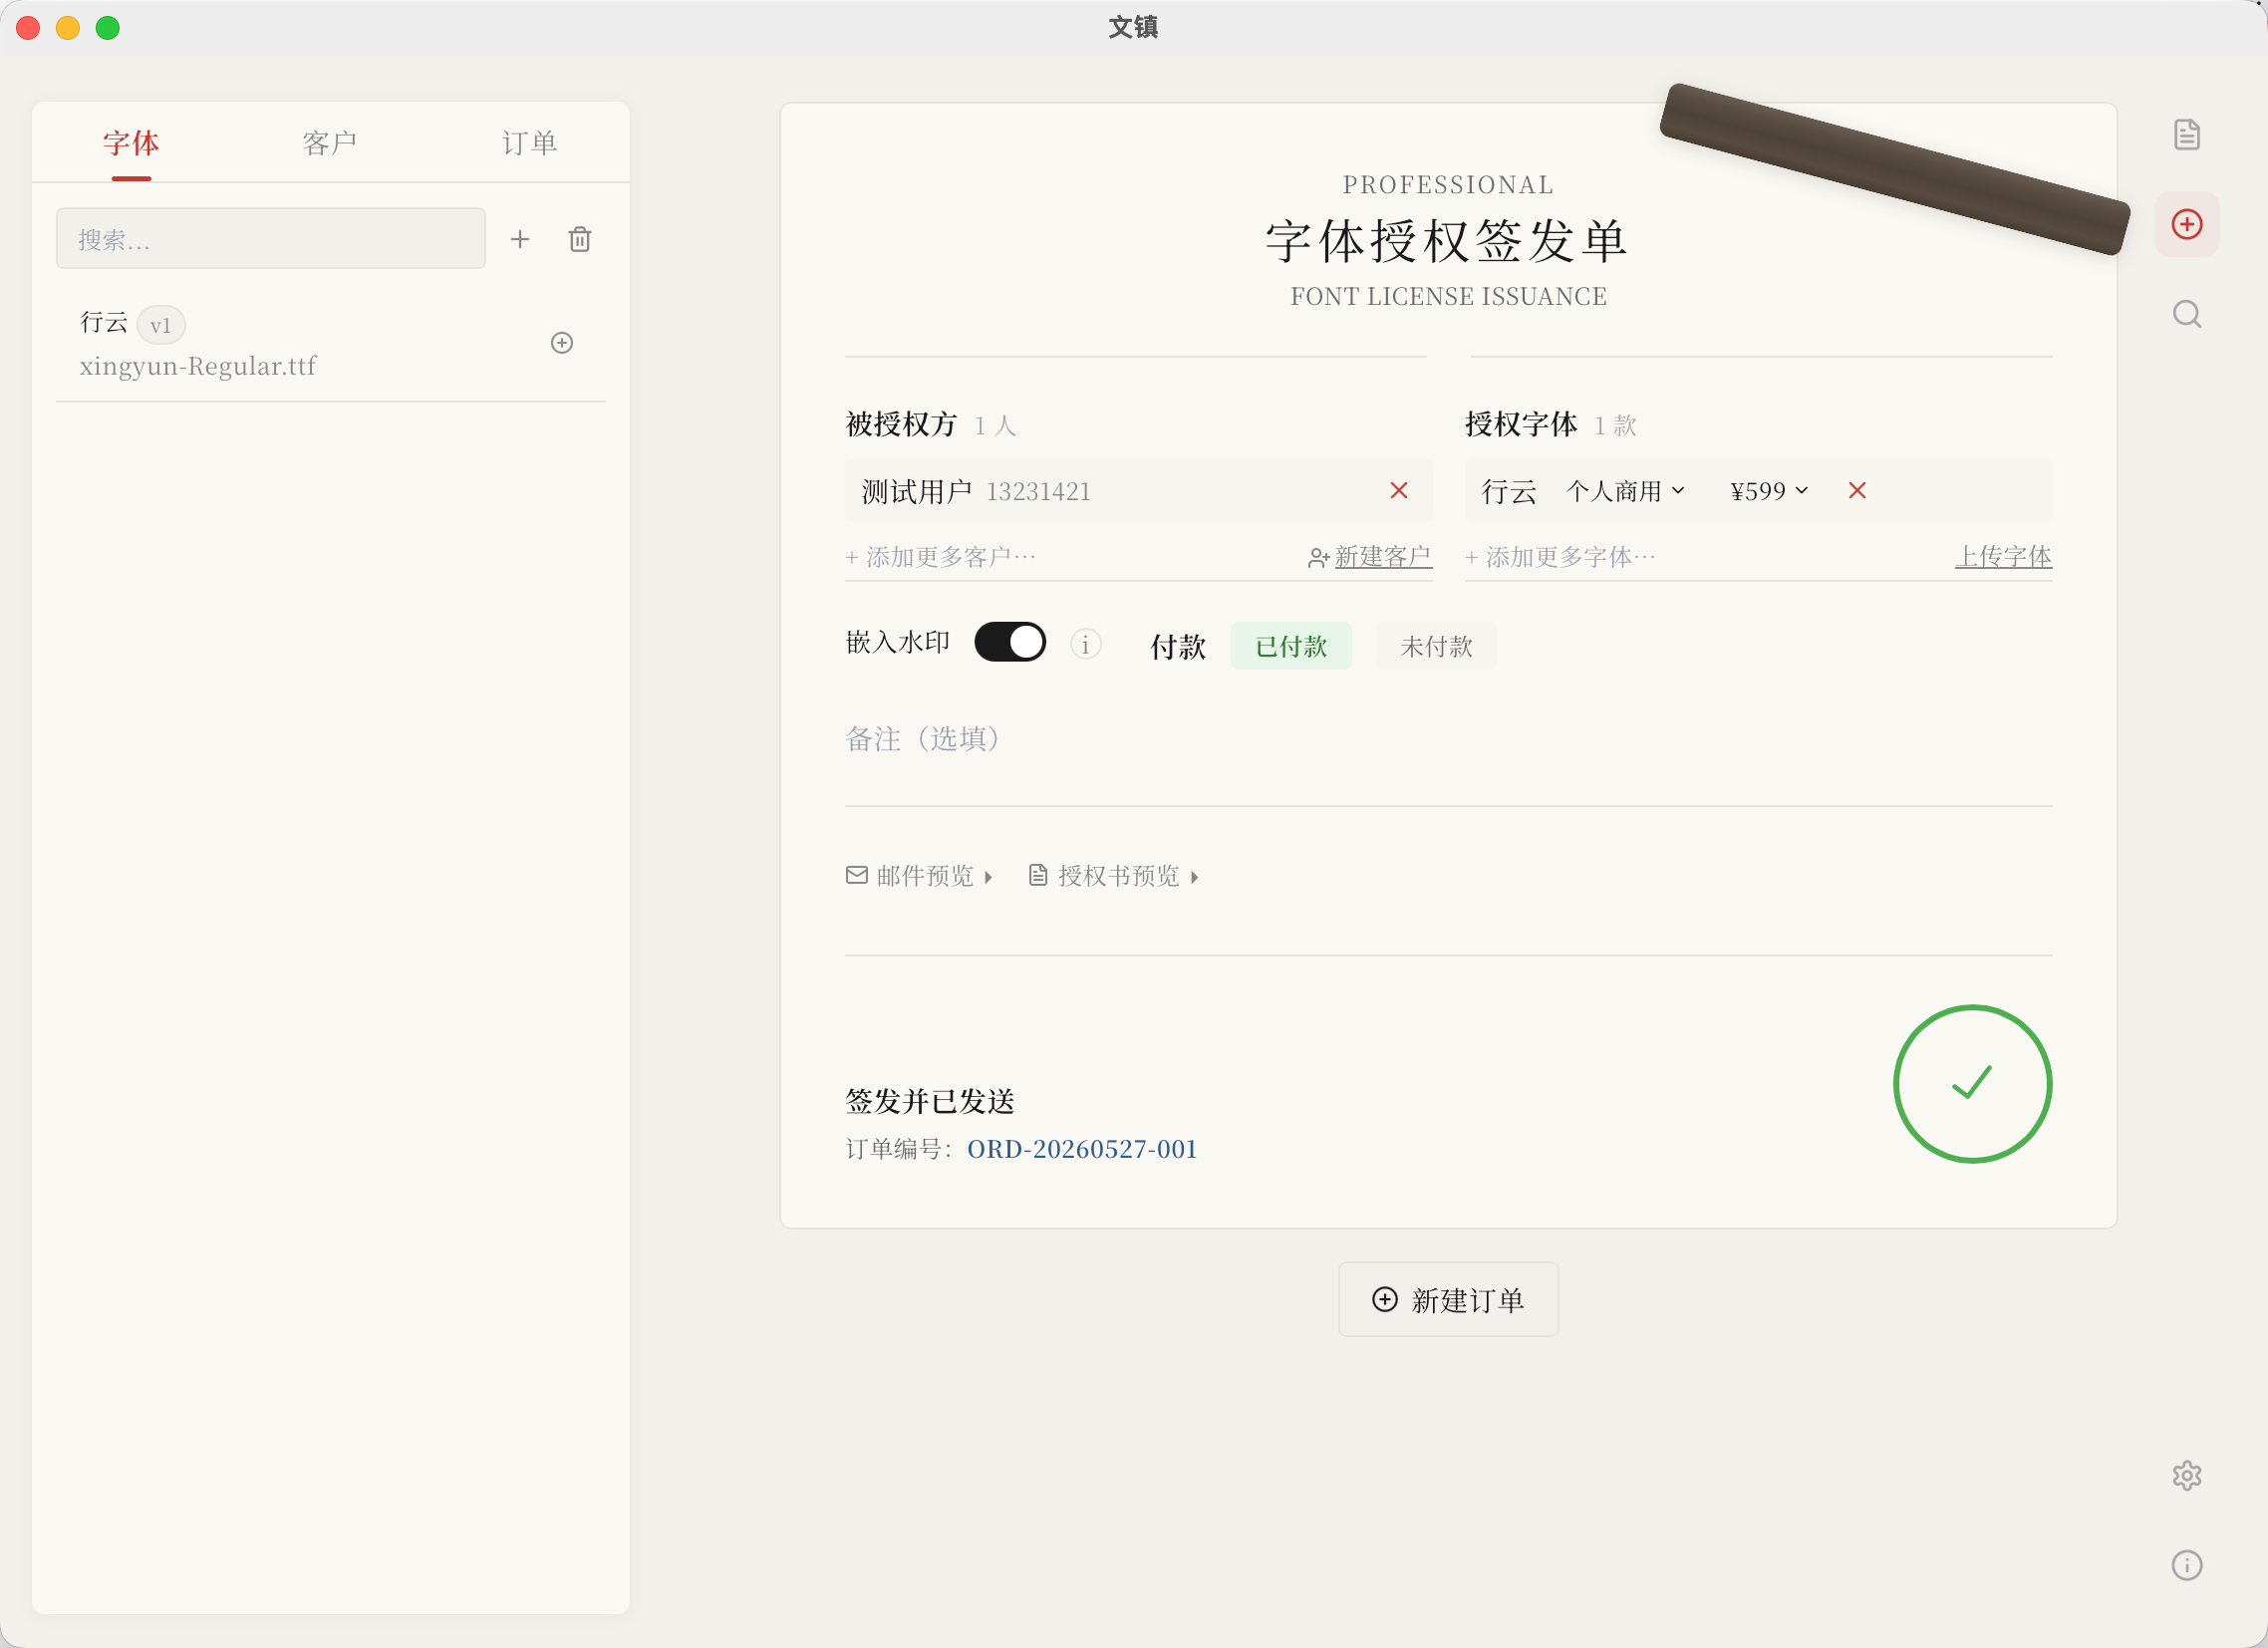The height and width of the screenshot is (1648, 2268).
Task: Select 行云 xingyun-Regular.ttf font row
Action: pos(330,343)
